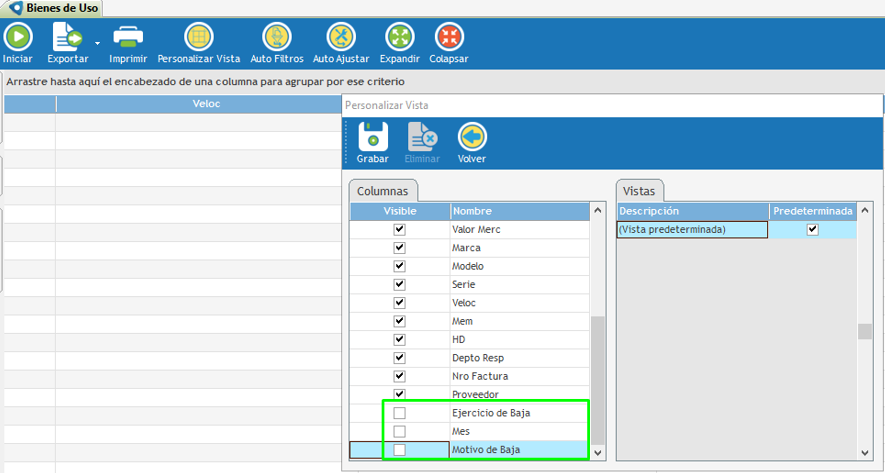Uncheck Visible for Mem

(400, 321)
